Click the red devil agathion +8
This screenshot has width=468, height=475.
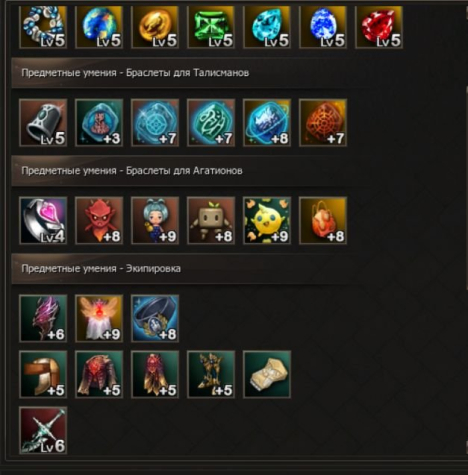[x=99, y=220]
